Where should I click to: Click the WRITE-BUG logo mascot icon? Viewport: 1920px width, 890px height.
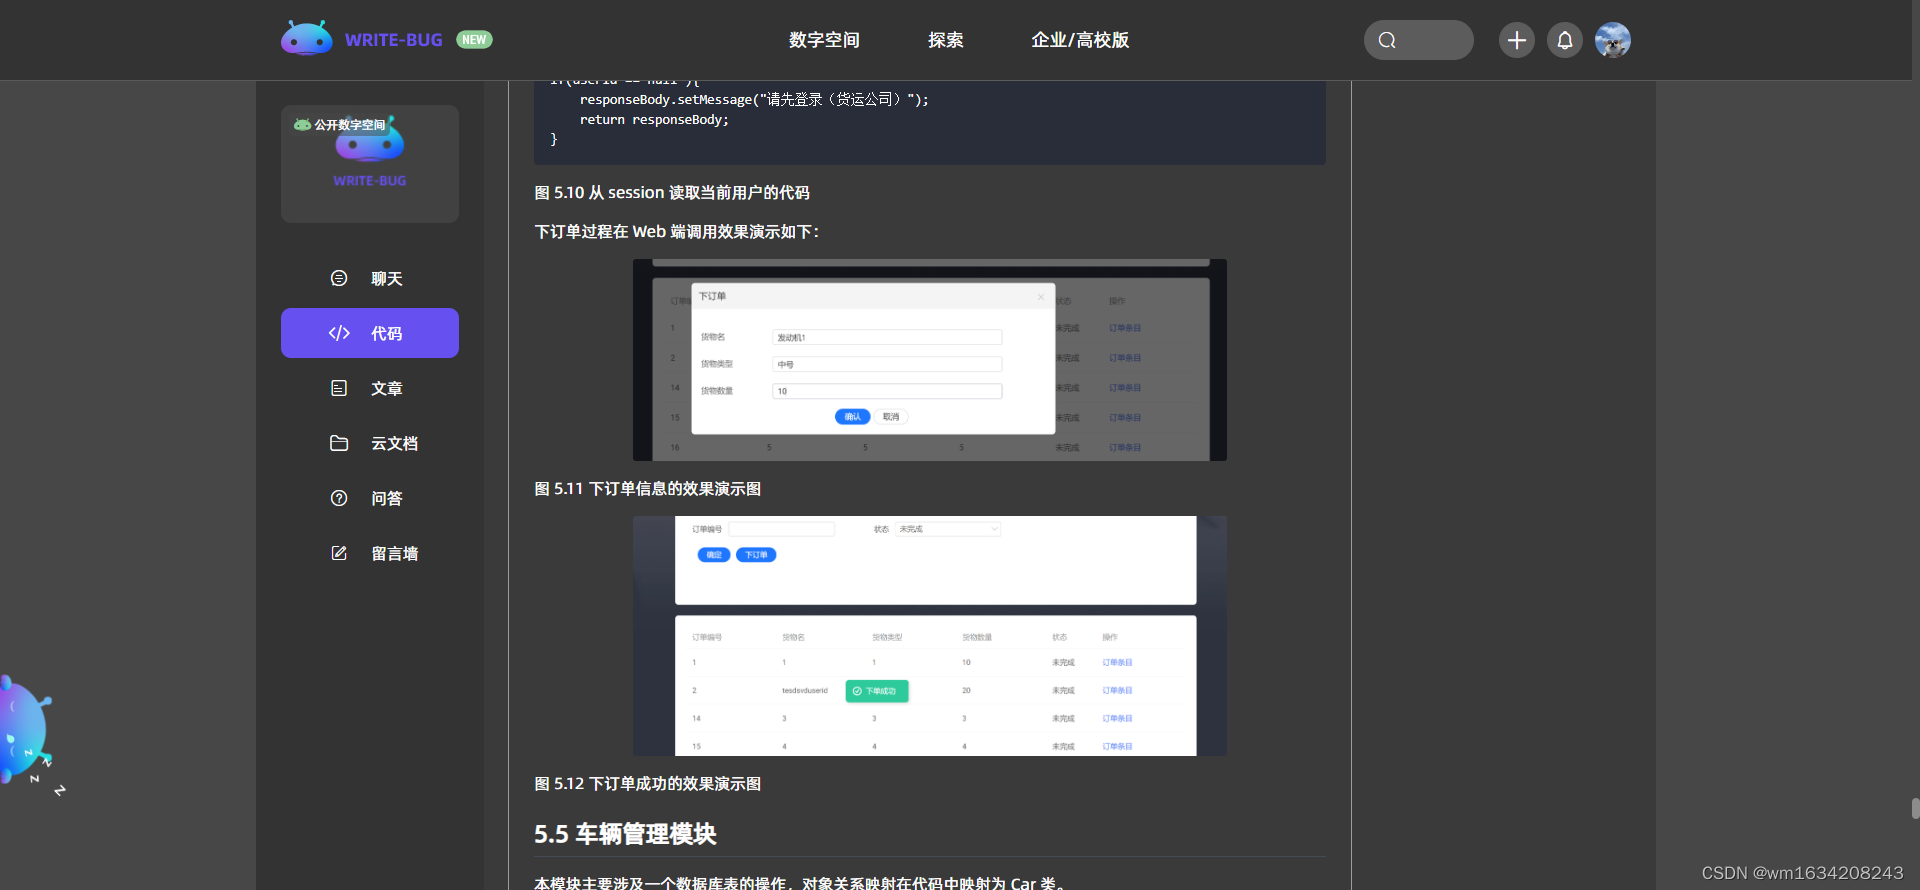coord(307,38)
